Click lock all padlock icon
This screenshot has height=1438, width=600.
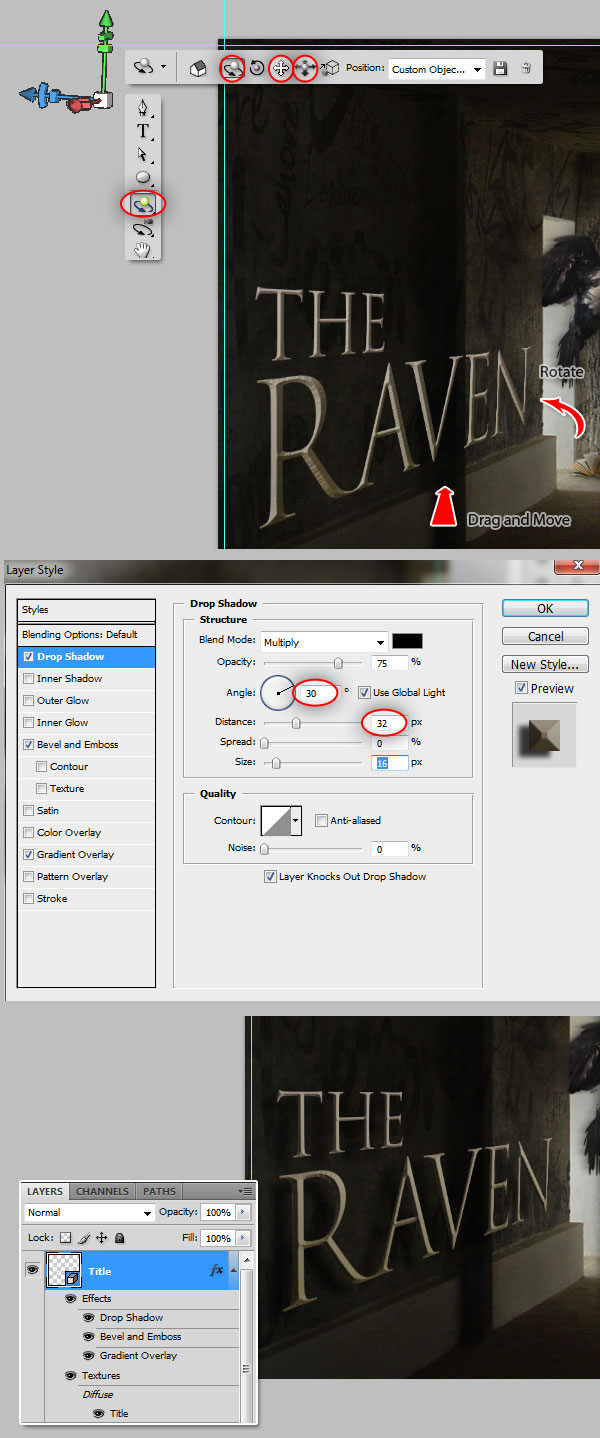[x=119, y=1238]
